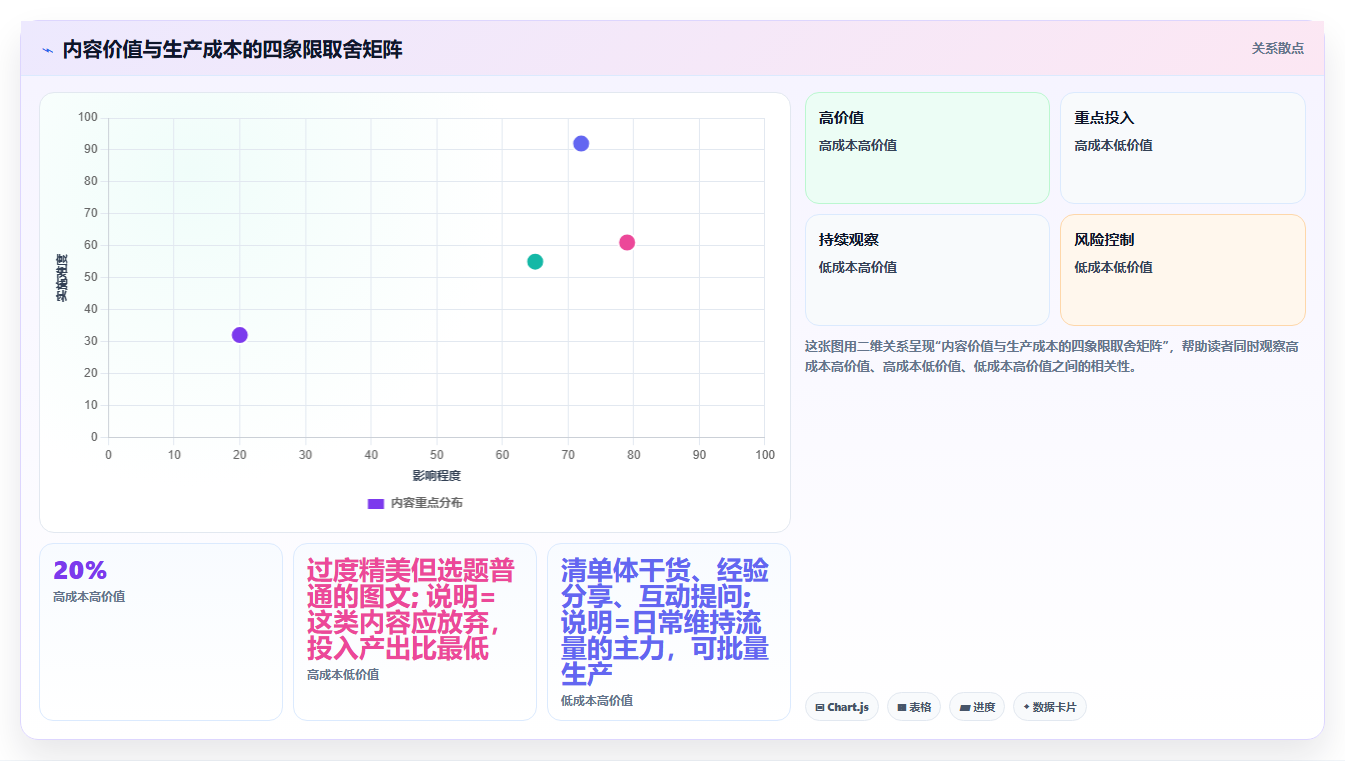The width and height of the screenshot is (1345, 761).
Task: Click the purple legend swatch for 内容重点分布
Action: [x=376, y=503]
